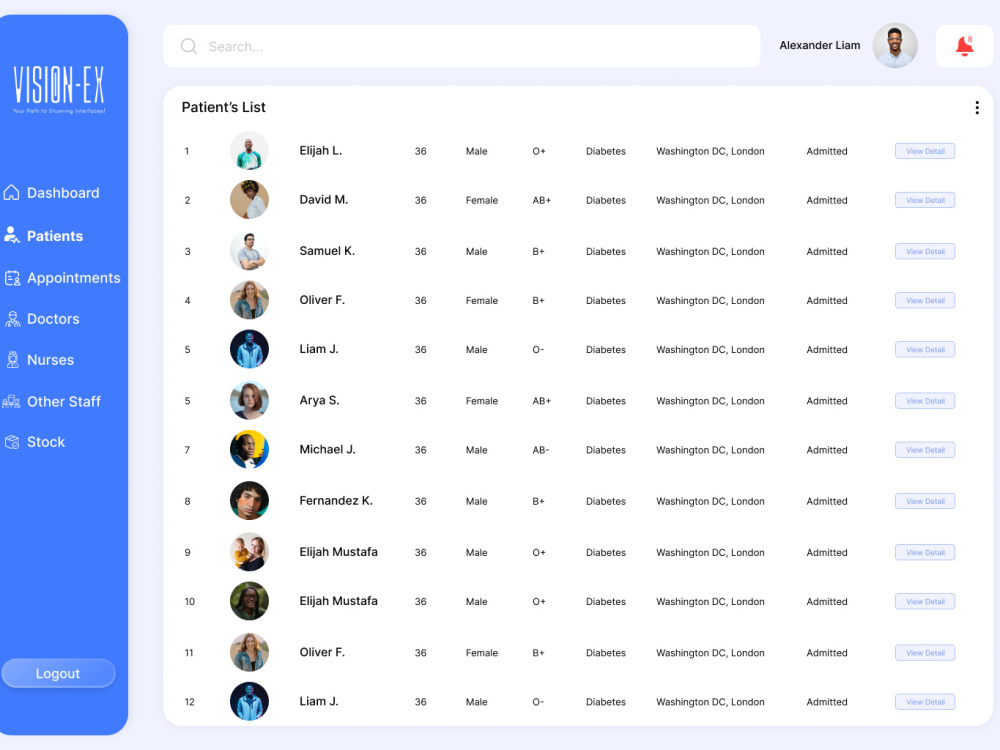Open Alexander Liam's profile avatar

(x=895, y=46)
